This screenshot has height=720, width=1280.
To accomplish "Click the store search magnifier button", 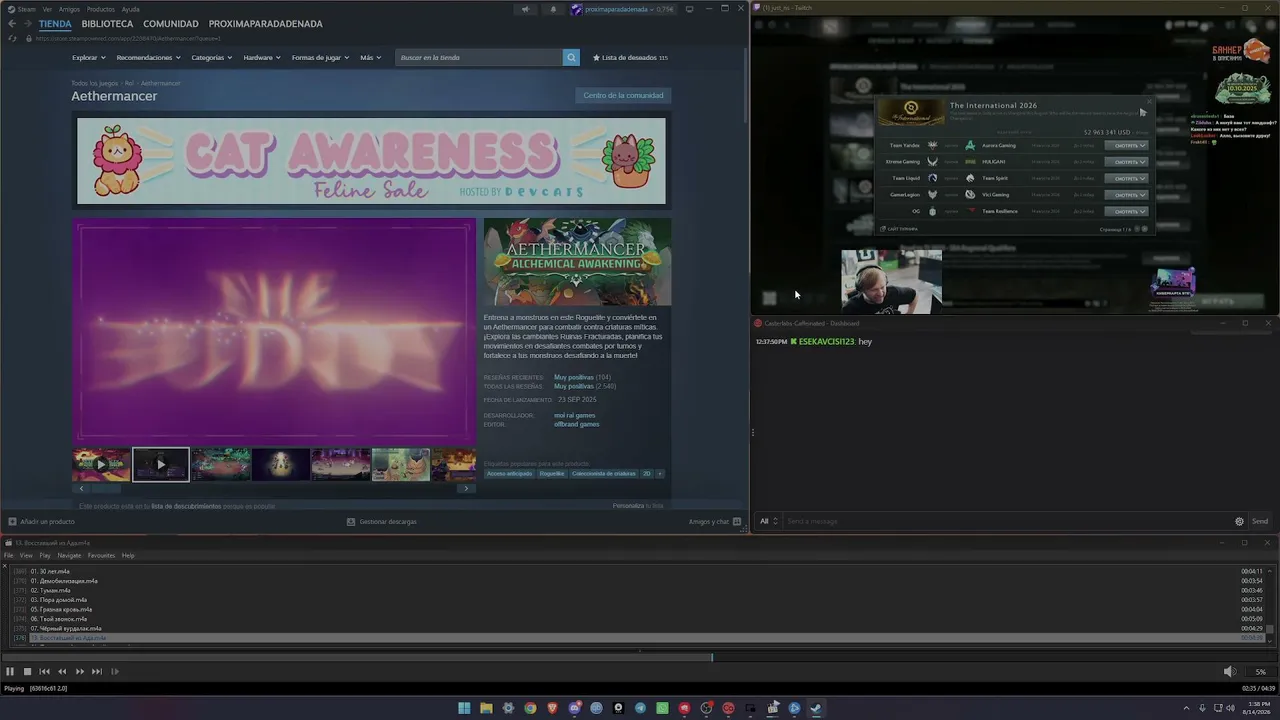I will tap(571, 58).
